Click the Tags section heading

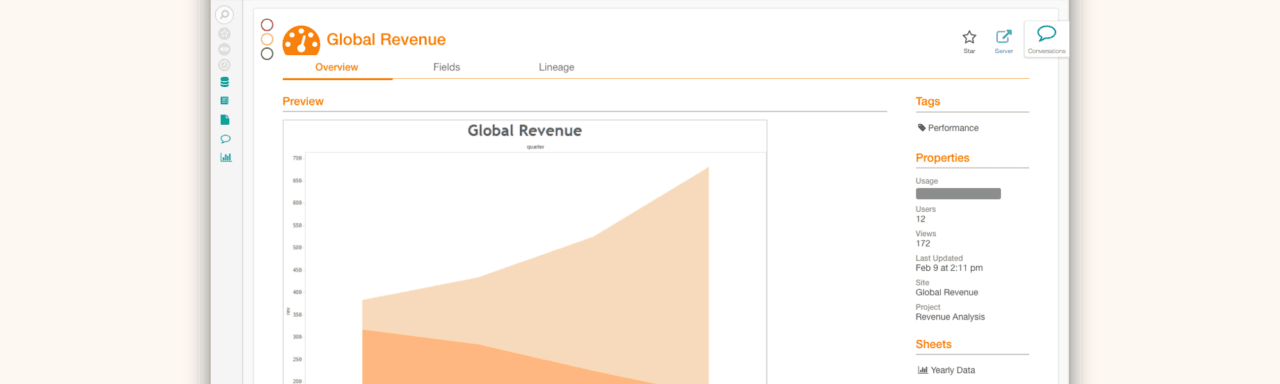[928, 101]
